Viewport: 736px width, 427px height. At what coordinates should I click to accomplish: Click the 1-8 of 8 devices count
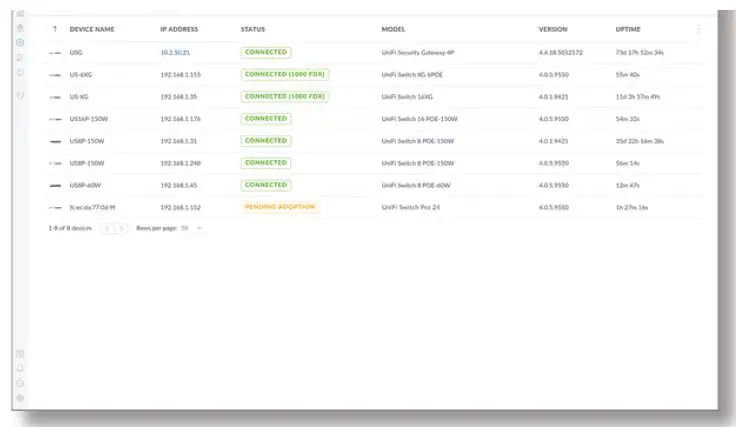pyautogui.click(x=70, y=228)
